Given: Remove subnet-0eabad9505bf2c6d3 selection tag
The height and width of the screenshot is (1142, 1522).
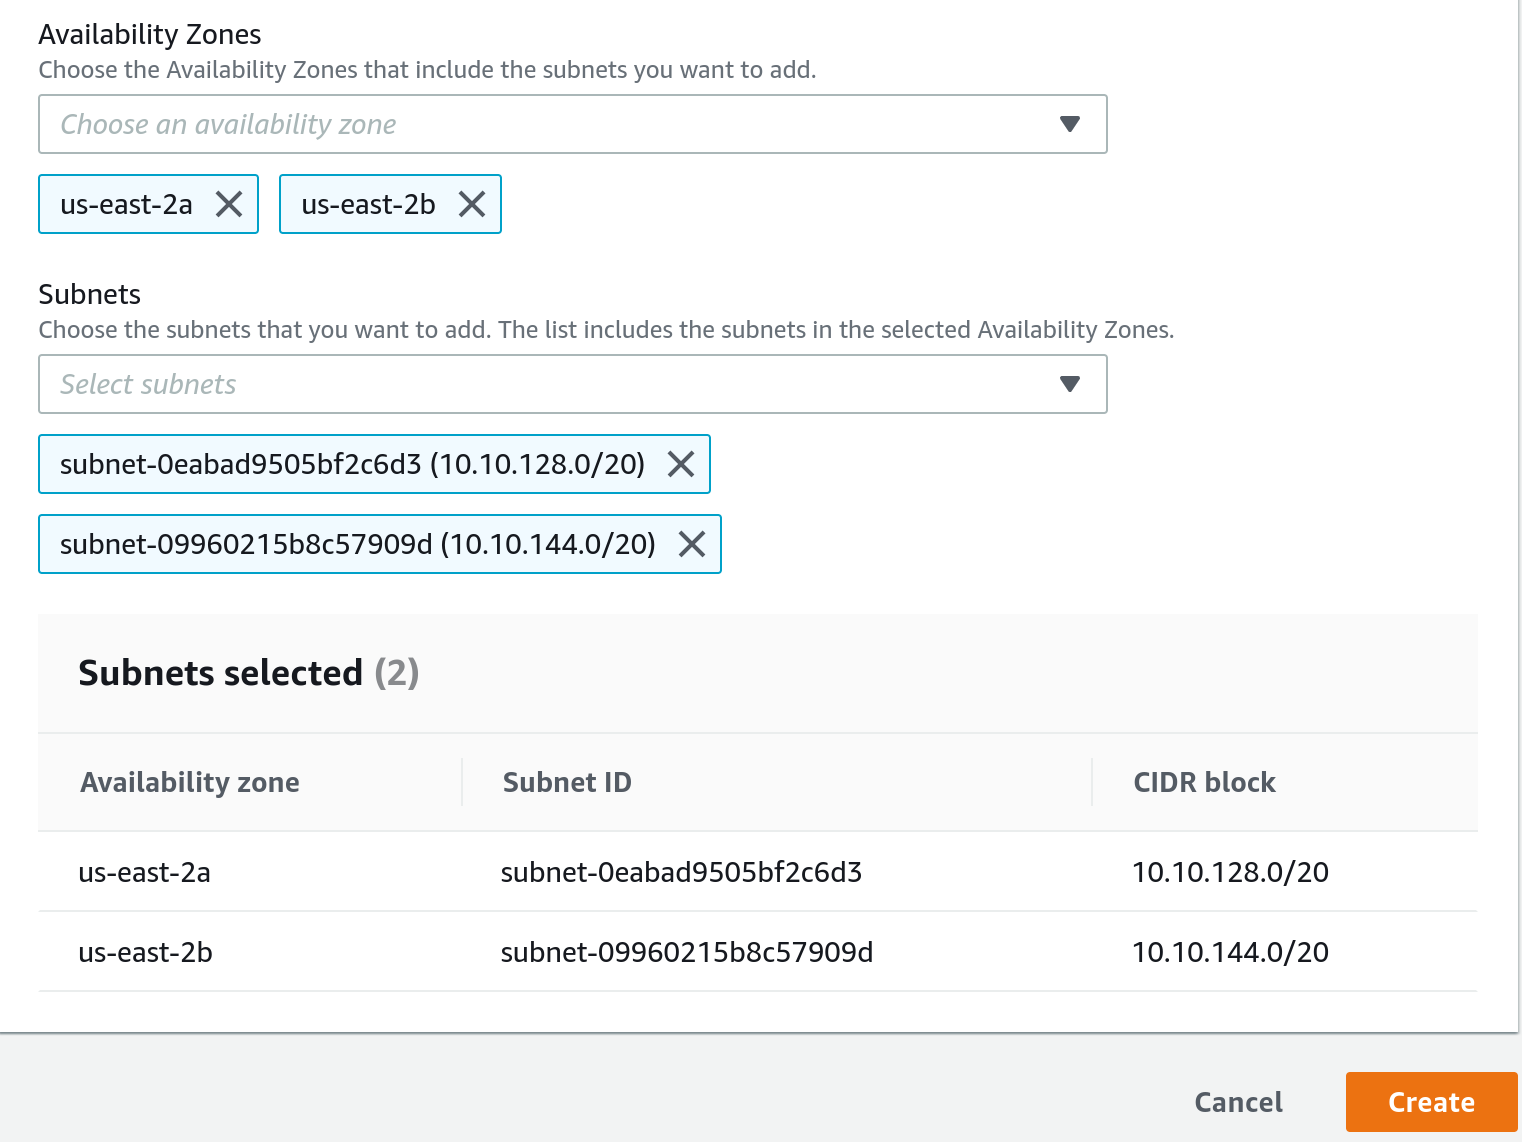Looking at the screenshot, I should point(681,464).
